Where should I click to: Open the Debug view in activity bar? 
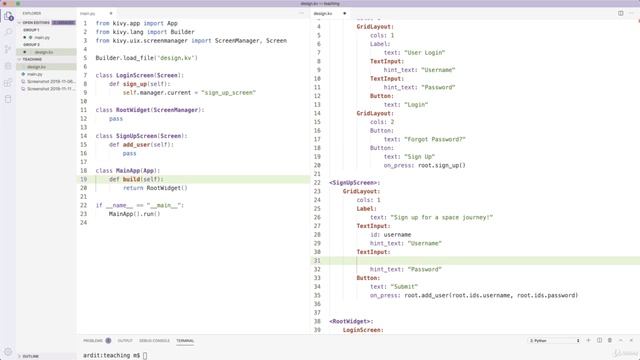[x=8, y=66]
